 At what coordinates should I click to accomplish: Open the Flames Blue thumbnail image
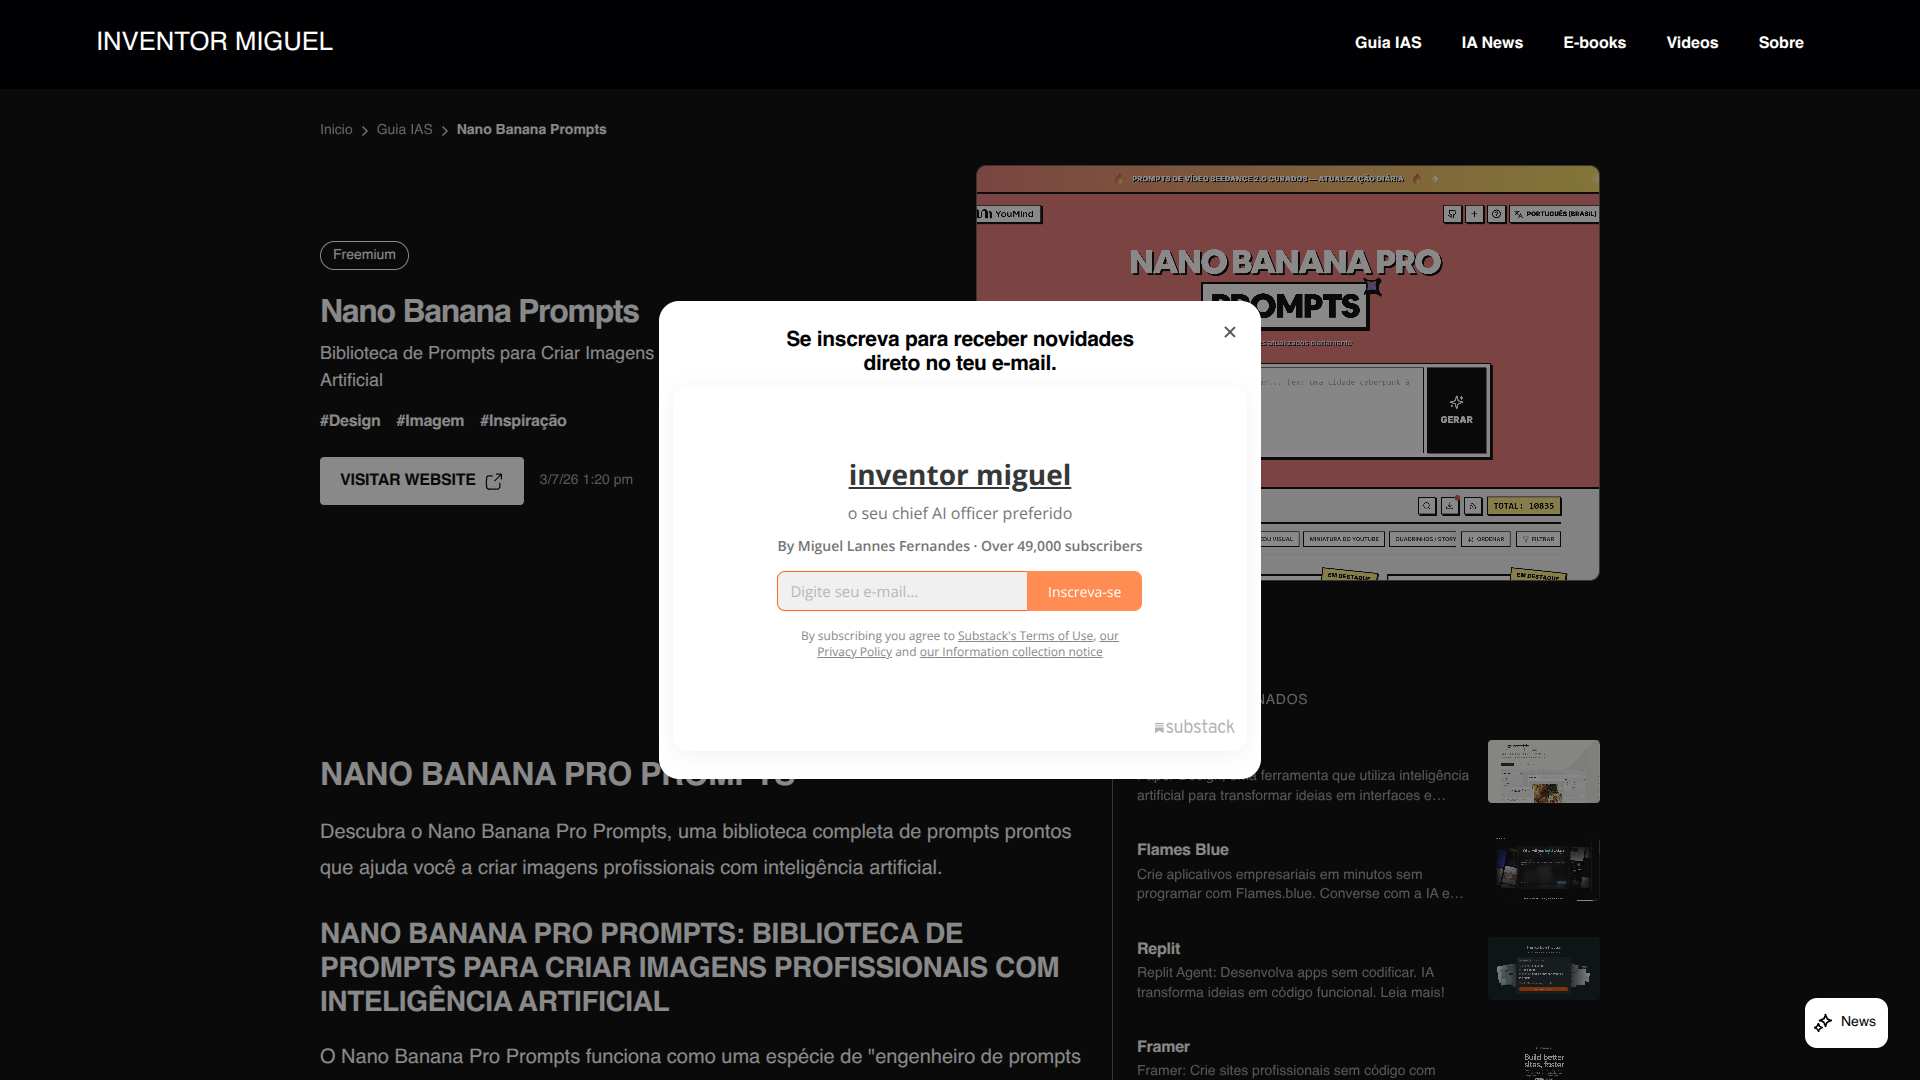pyautogui.click(x=1544, y=870)
